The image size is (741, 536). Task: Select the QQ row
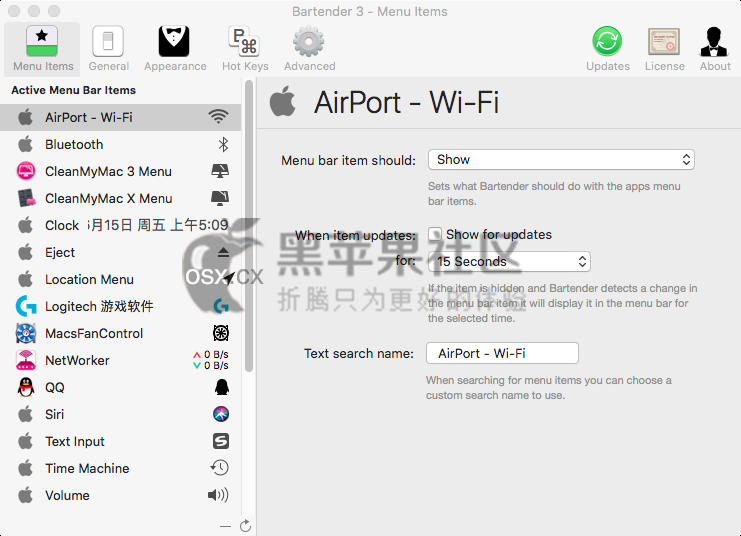[x=121, y=387]
